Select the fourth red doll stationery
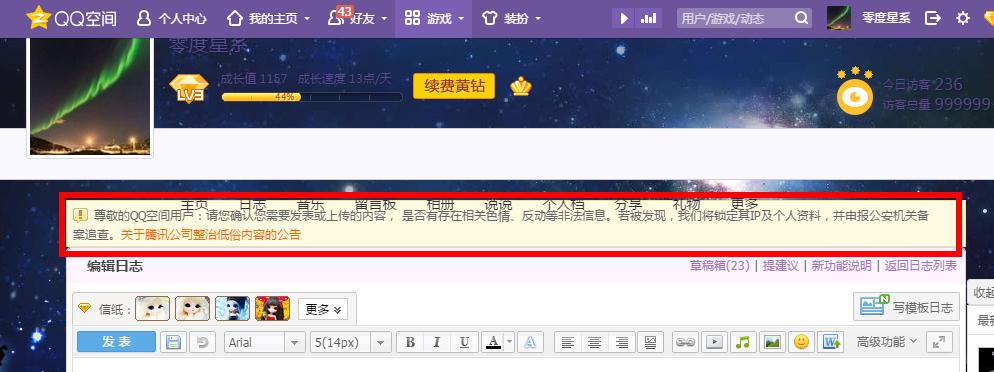994x372 pixels. [273, 309]
